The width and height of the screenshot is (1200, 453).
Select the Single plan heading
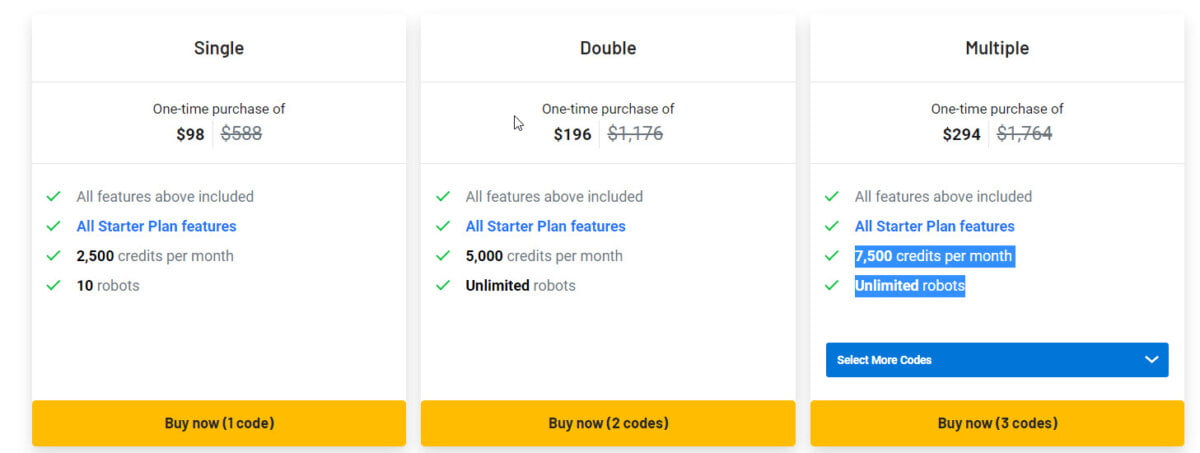pos(219,48)
